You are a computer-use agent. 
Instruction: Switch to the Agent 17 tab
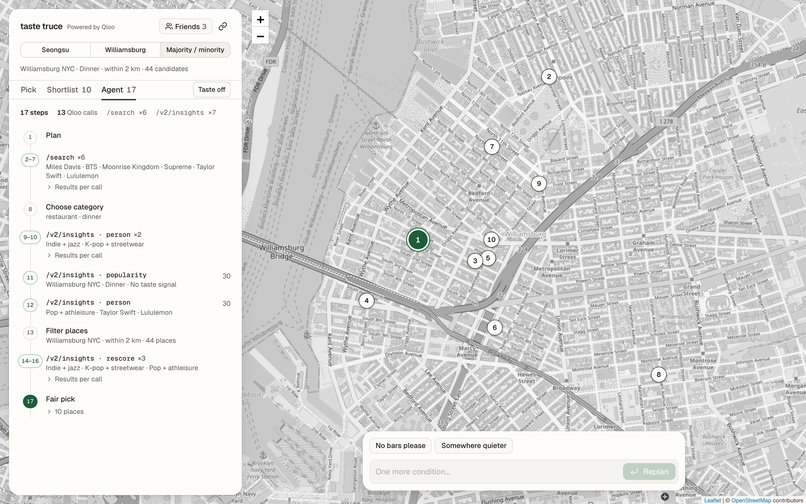[119, 89]
